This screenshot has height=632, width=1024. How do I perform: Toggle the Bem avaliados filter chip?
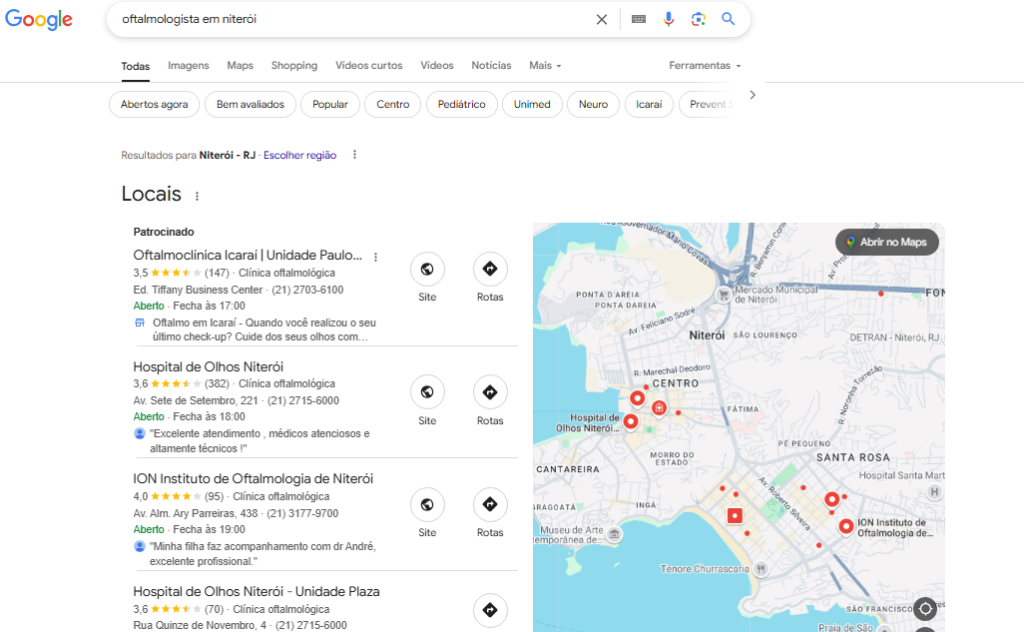coord(250,104)
